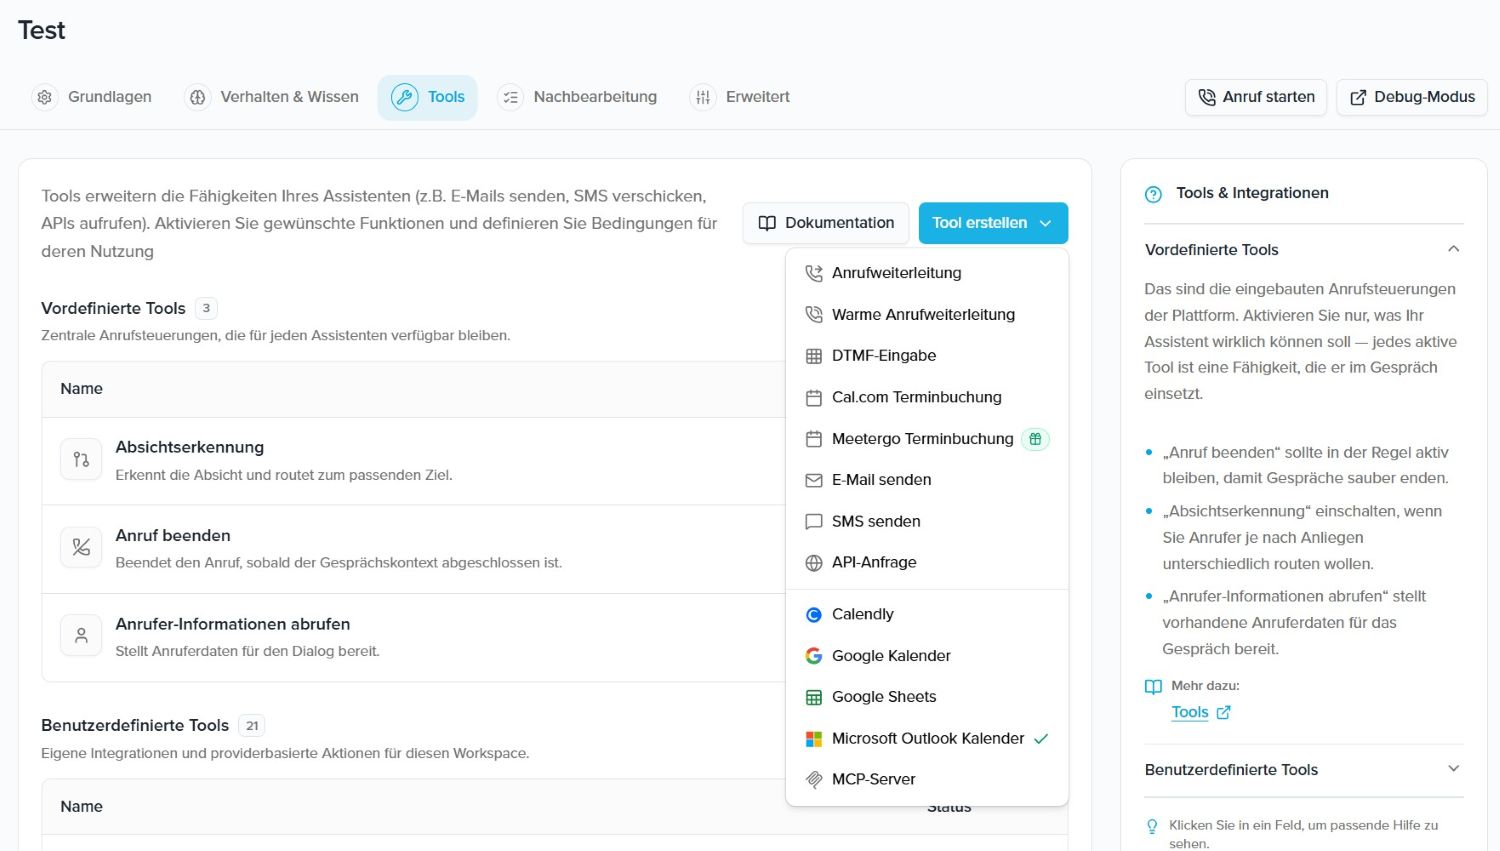Image resolution: width=1500 pixels, height=851 pixels.
Task: Click the Verhalten & Wissen brain icon
Action: point(197,97)
